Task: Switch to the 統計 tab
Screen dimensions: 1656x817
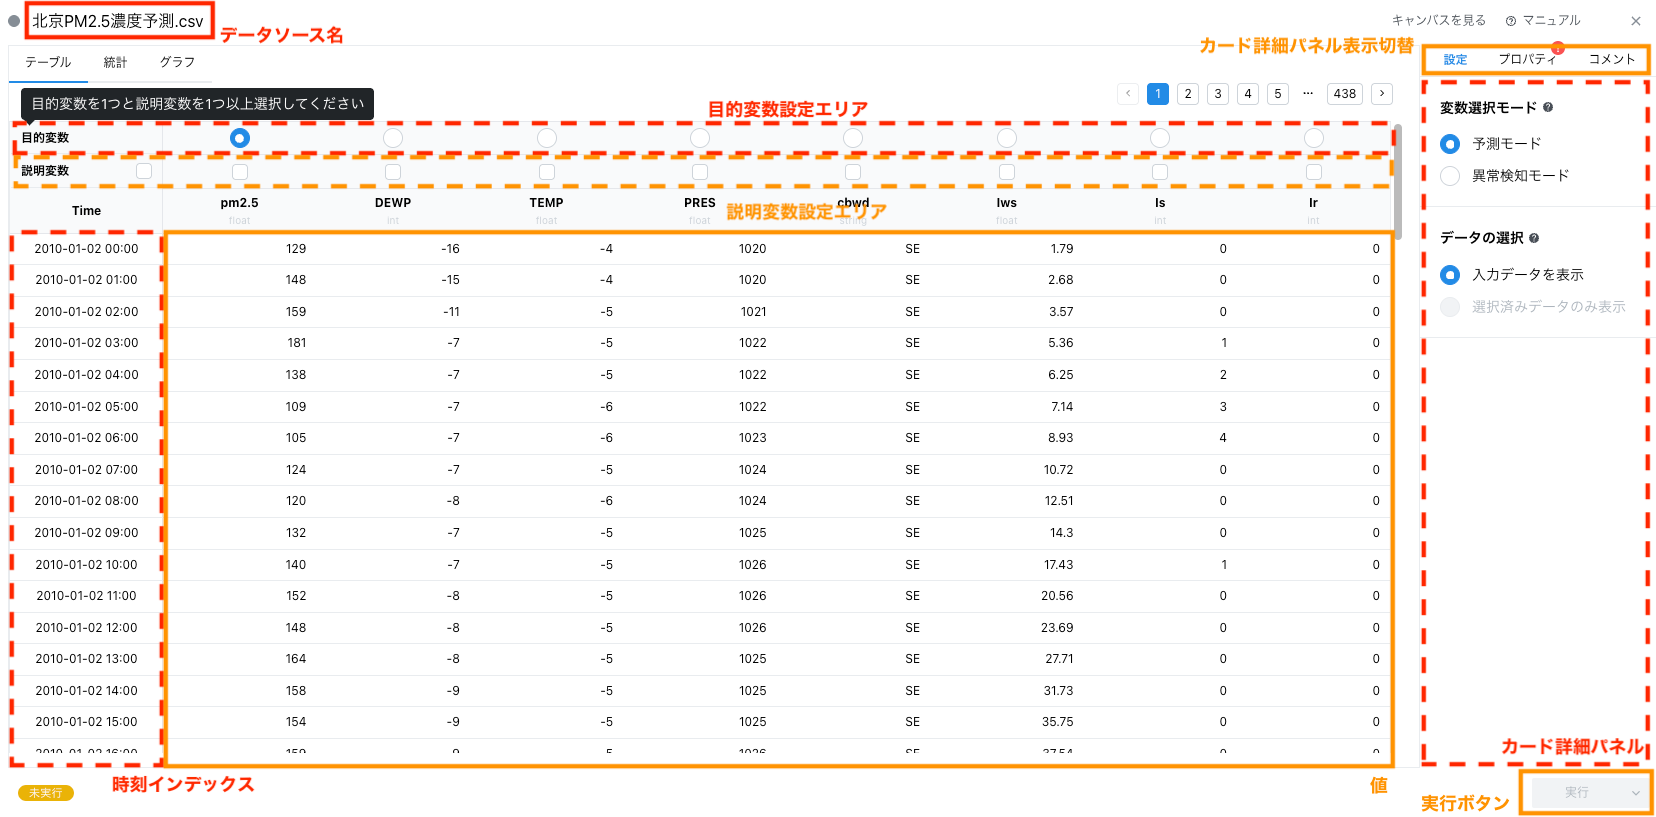Action: (115, 62)
